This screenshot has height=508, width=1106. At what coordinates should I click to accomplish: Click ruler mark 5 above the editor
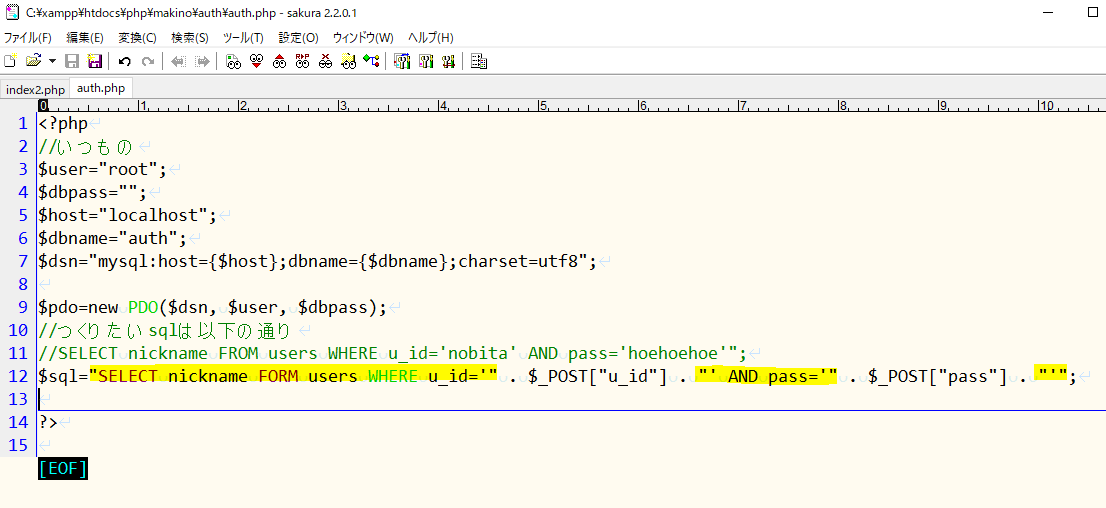click(x=543, y=106)
